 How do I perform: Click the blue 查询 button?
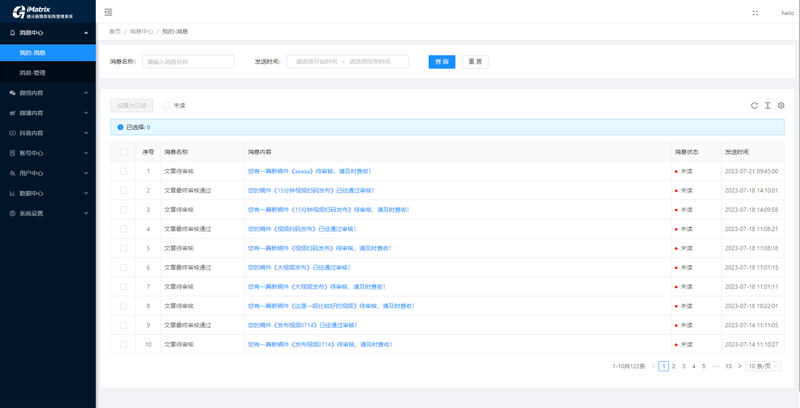coord(442,62)
